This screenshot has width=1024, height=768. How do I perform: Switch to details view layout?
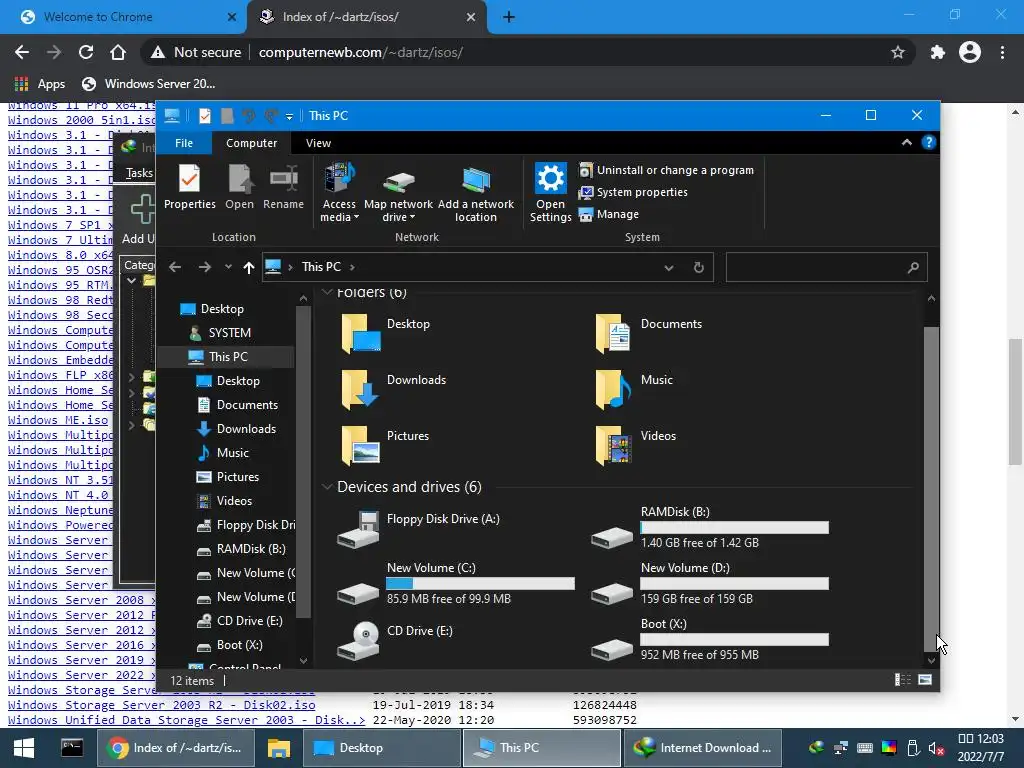click(903, 680)
